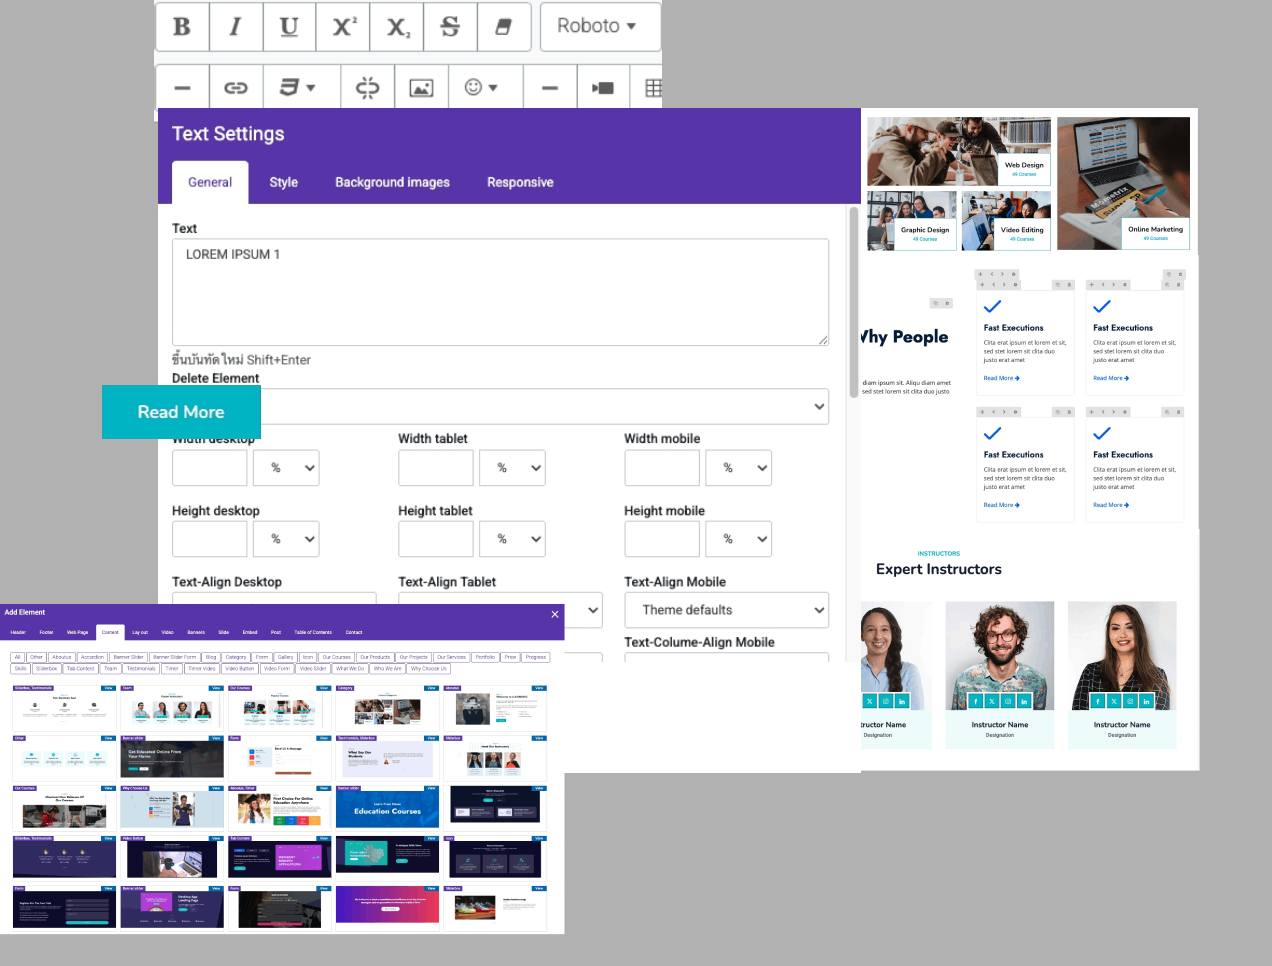Insert an image from the toolbar
1272x966 pixels.
tap(421, 88)
